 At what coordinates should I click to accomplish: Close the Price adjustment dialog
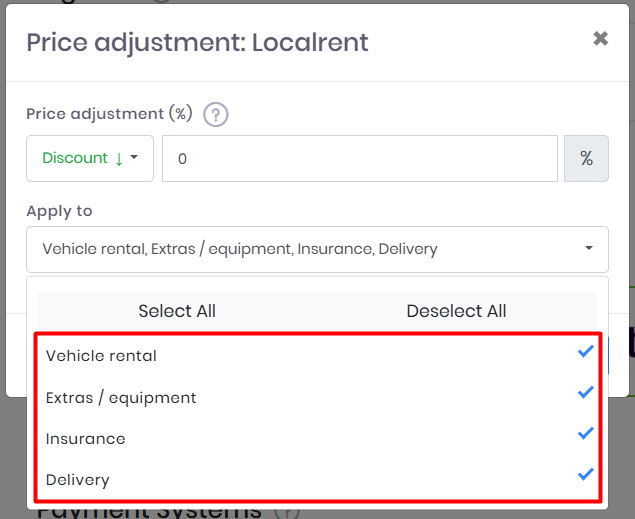click(600, 39)
